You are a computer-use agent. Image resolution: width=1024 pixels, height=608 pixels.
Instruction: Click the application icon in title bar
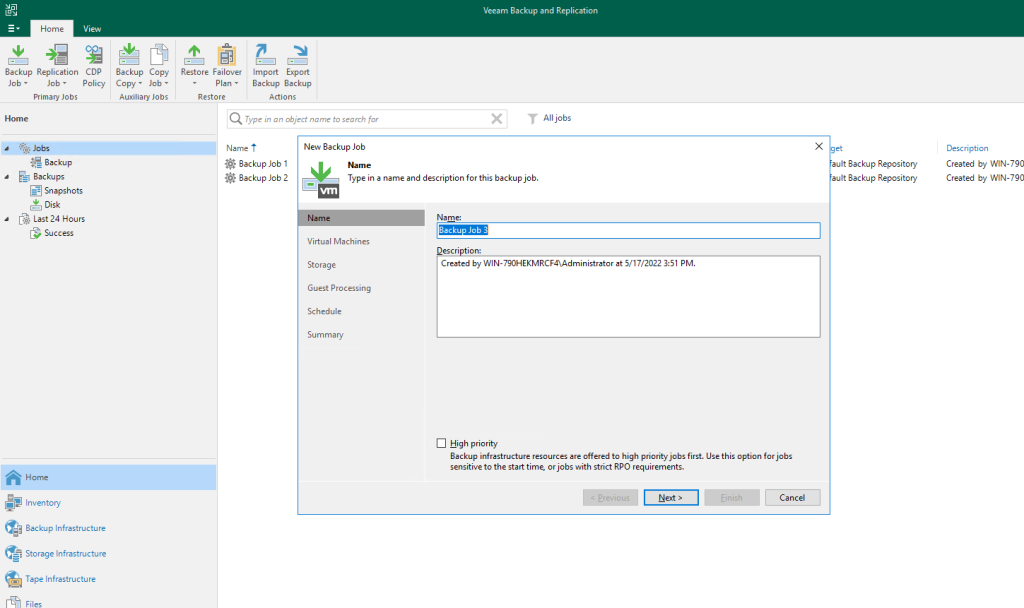pos(11,10)
